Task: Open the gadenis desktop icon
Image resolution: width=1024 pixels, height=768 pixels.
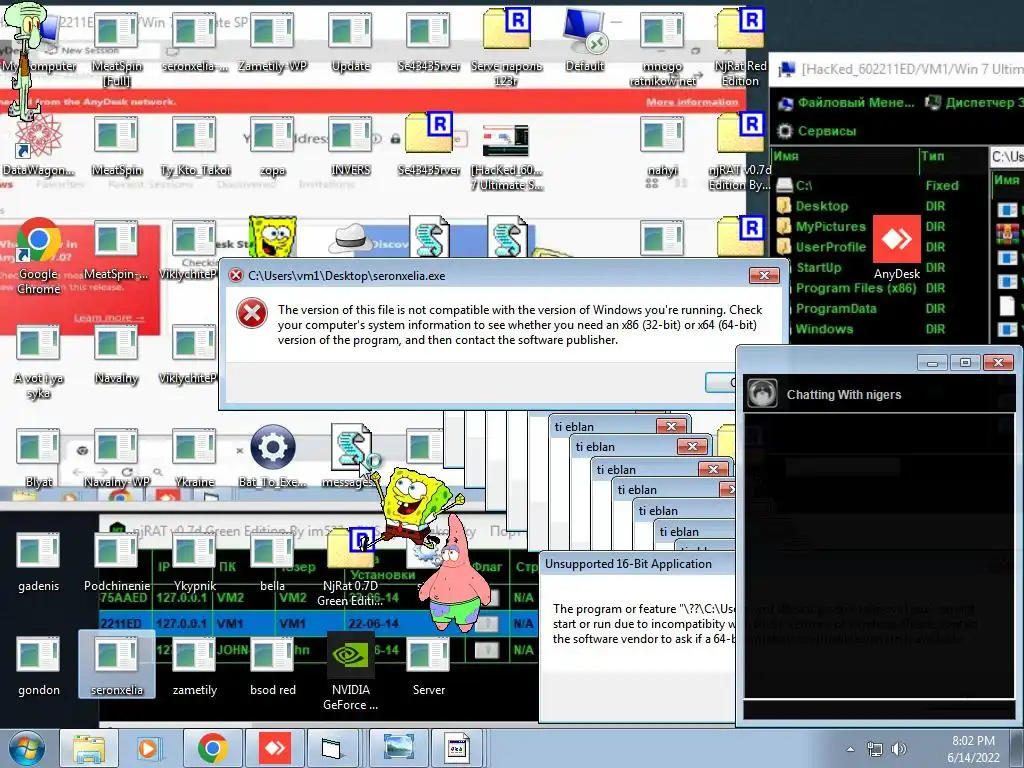Action: pyautogui.click(x=39, y=562)
